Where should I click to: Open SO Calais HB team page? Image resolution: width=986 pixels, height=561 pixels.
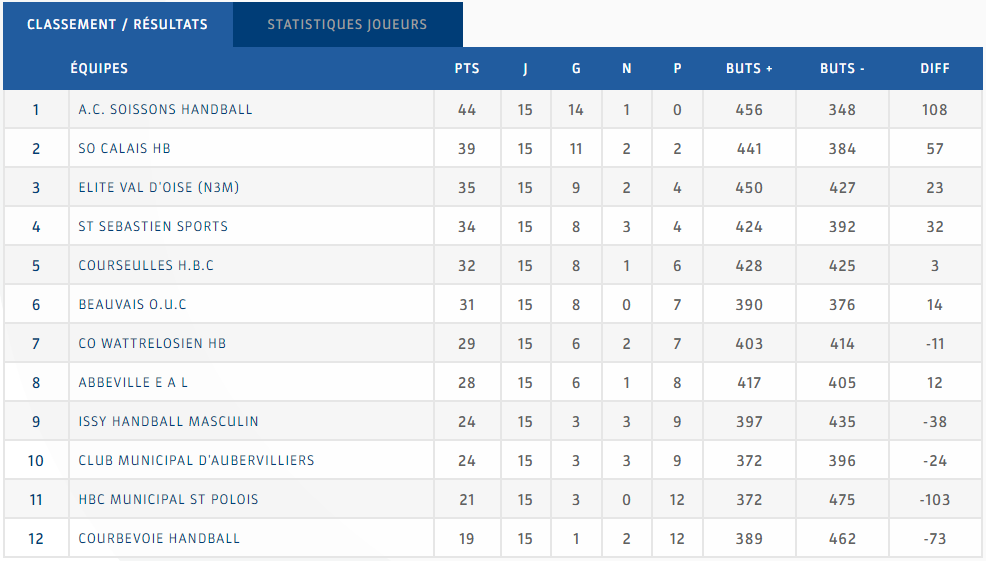[x=124, y=149]
